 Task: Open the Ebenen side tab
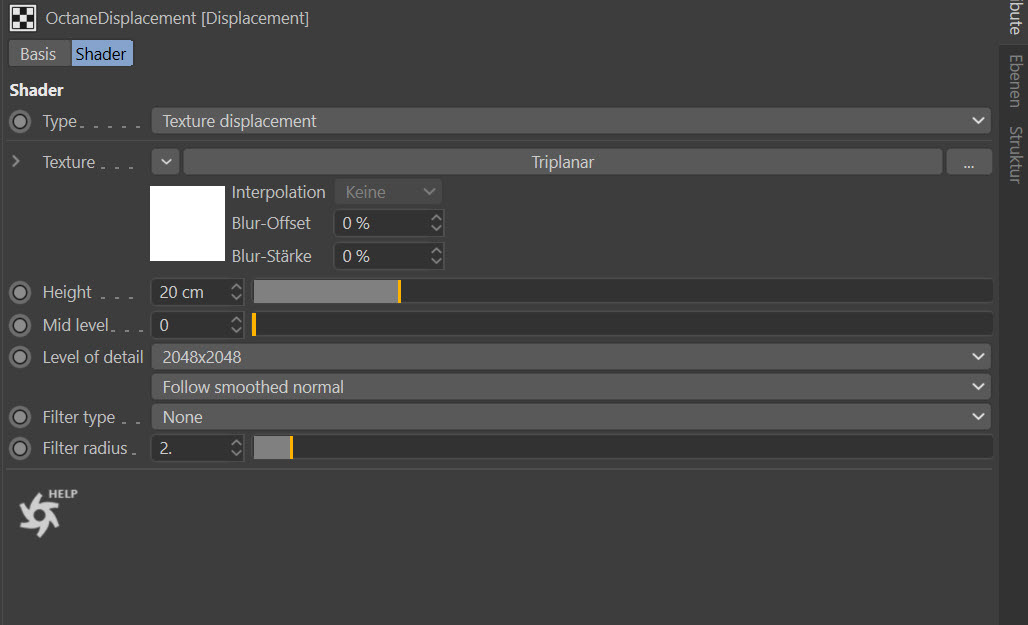(1014, 82)
